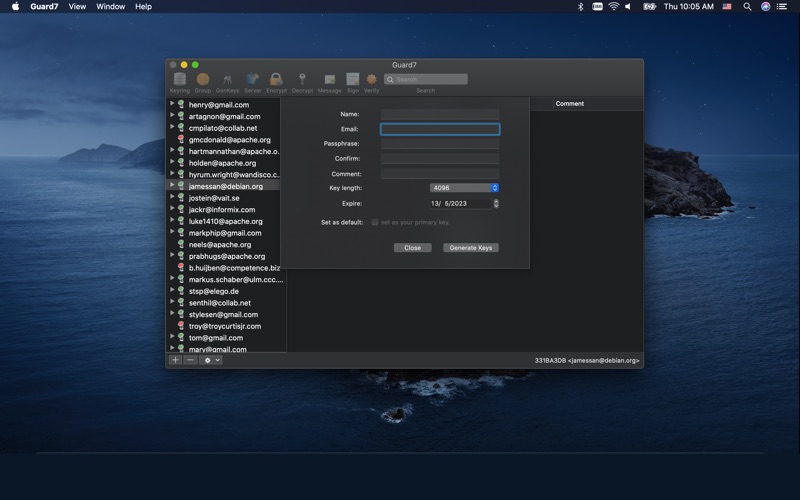Expand the holden@apache.org key entry
Viewport: 800px width, 500px height.
coord(172,162)
